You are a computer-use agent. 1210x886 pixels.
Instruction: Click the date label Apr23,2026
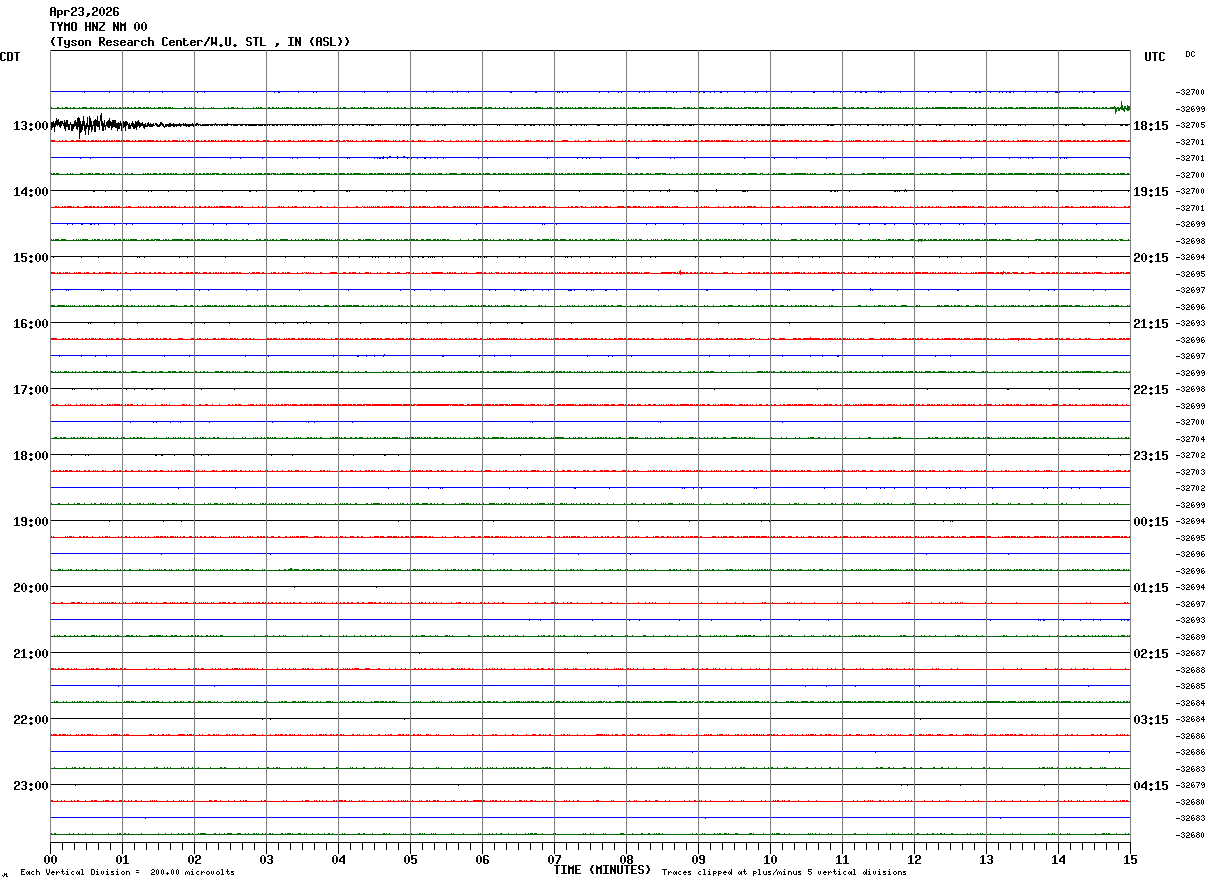[x=84, y=12]
